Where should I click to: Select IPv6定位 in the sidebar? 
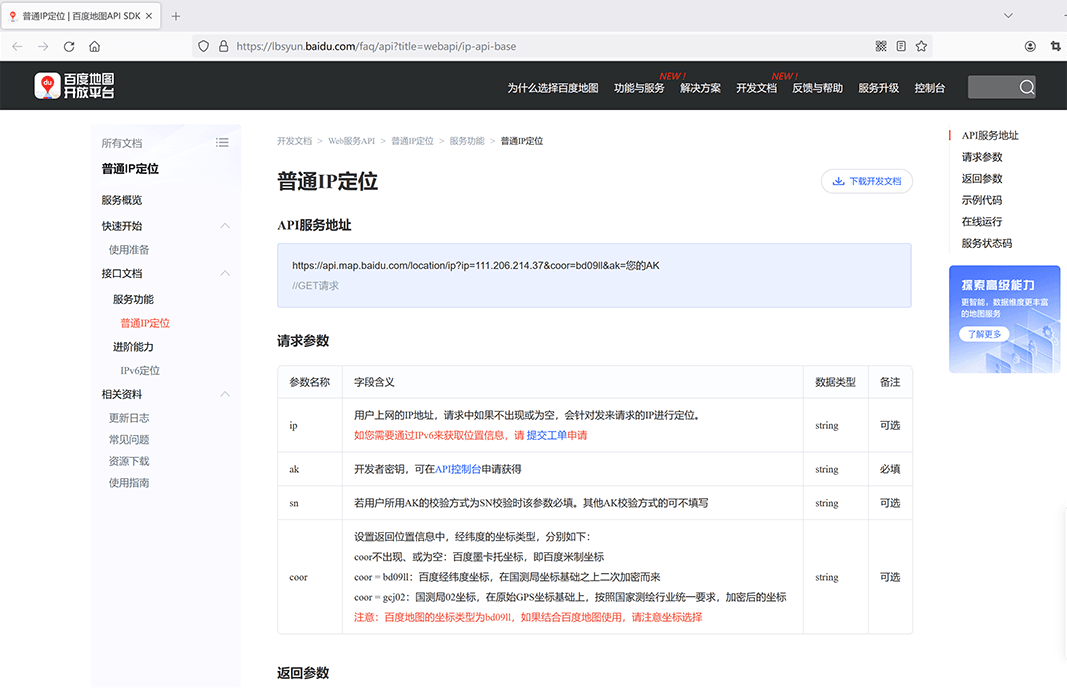(140, 371)
